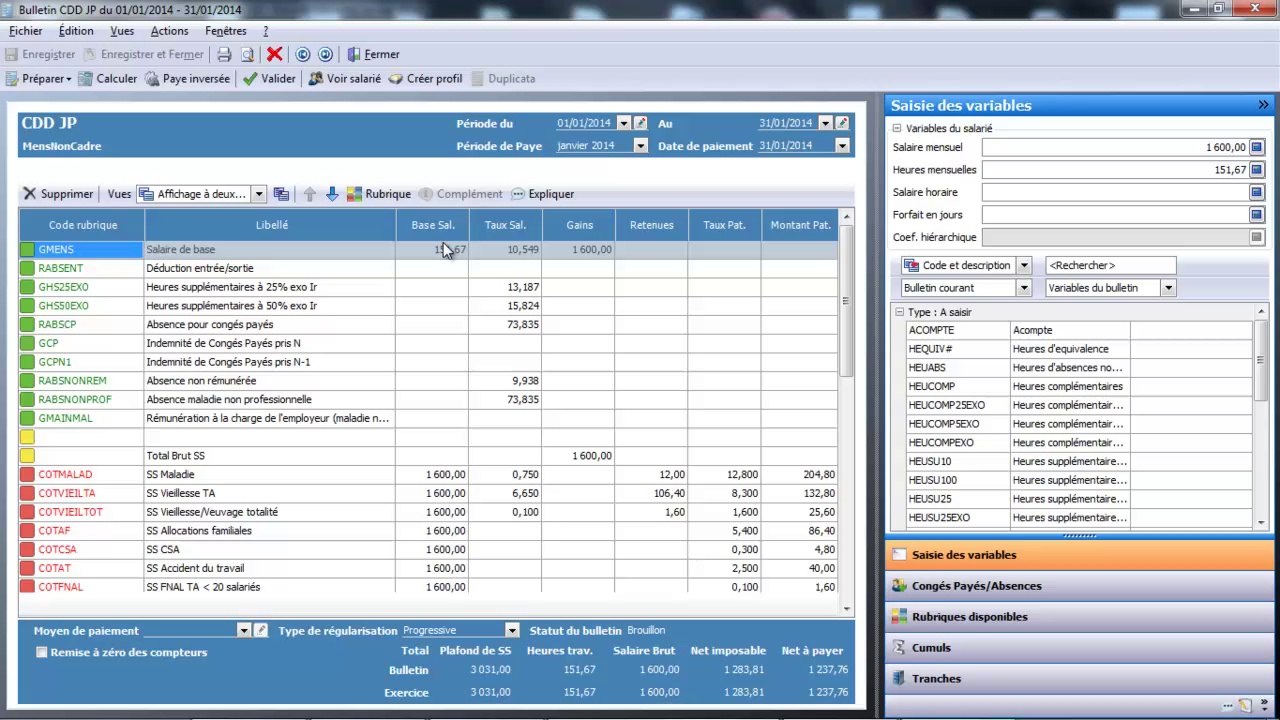This screenshot has height=720, width=1280.
Task: Click Calculer in the toolbar
Action: (107, 79)
